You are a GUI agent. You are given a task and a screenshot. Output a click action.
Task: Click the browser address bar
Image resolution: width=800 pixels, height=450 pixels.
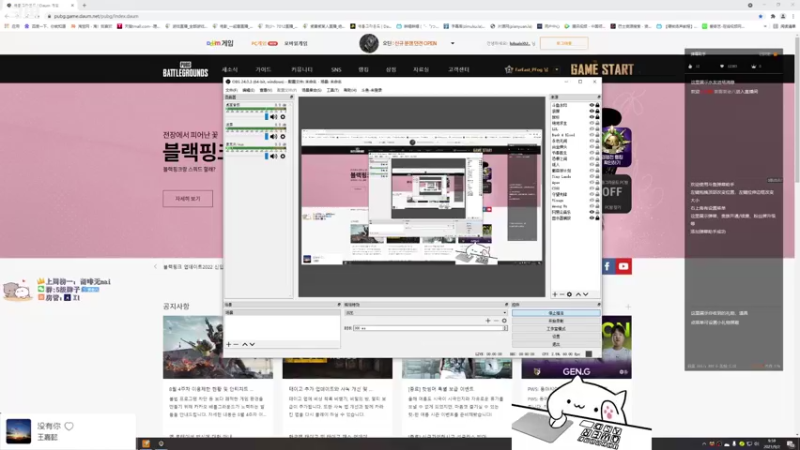click(x=398, y=16)
